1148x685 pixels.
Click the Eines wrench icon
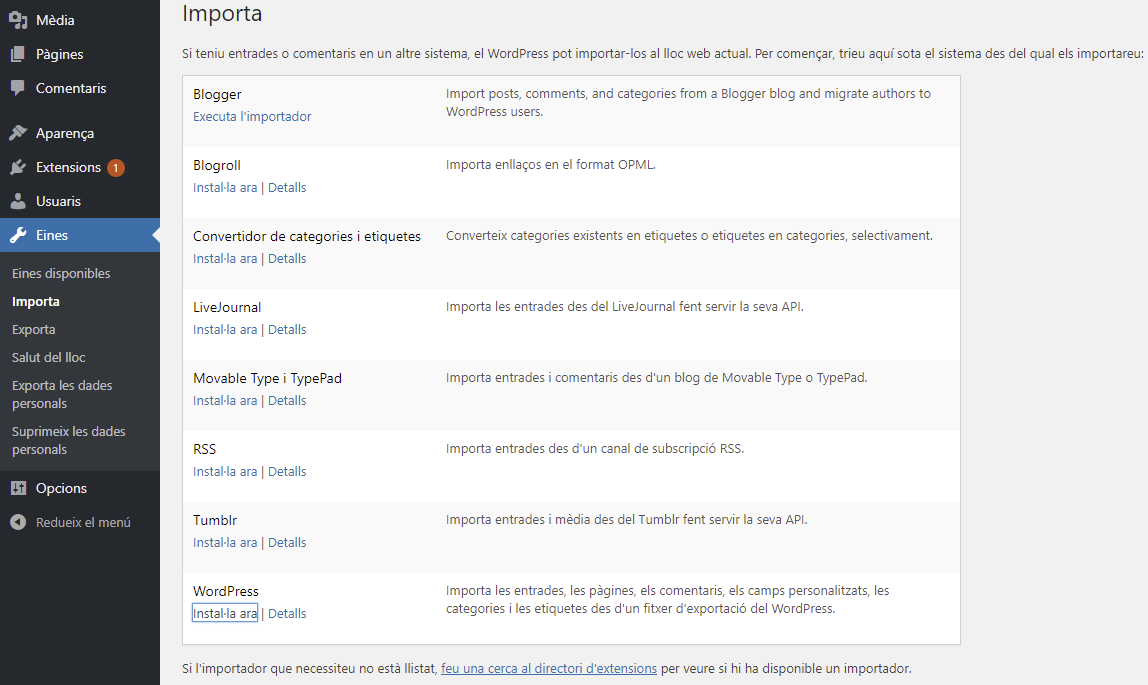click(18, 235)
